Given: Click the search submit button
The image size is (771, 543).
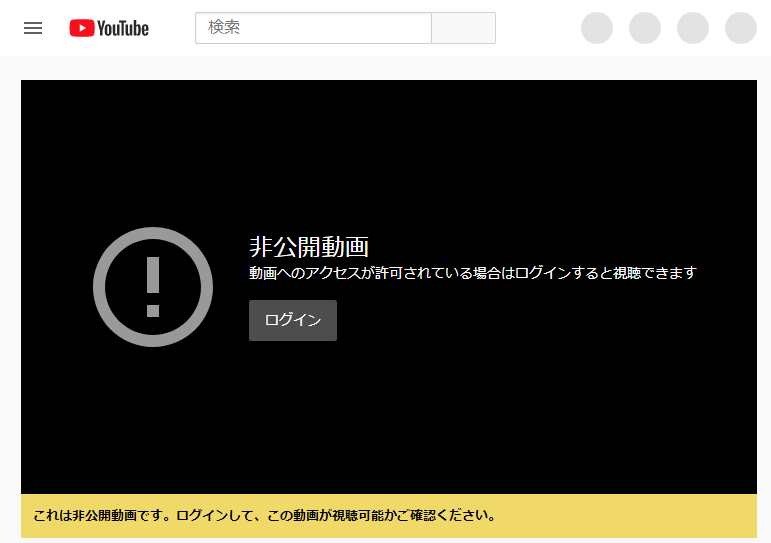Looking at the screenshot, I should pos(463,28).
